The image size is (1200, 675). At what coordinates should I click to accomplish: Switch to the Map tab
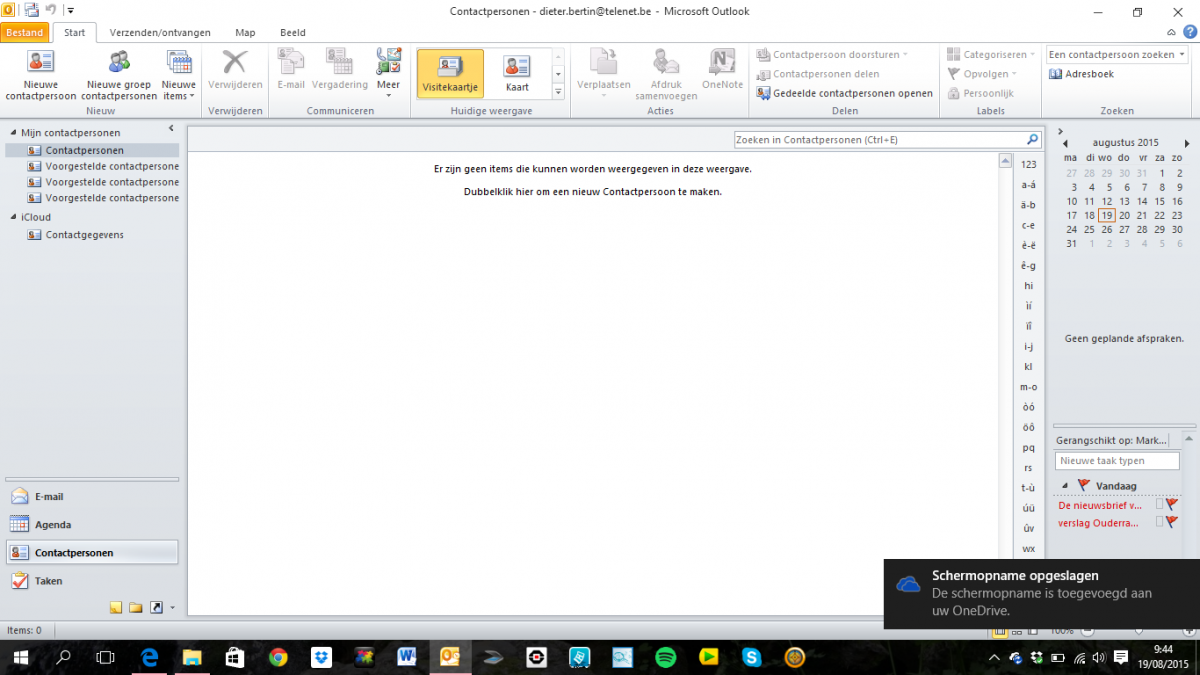[245, 32]
